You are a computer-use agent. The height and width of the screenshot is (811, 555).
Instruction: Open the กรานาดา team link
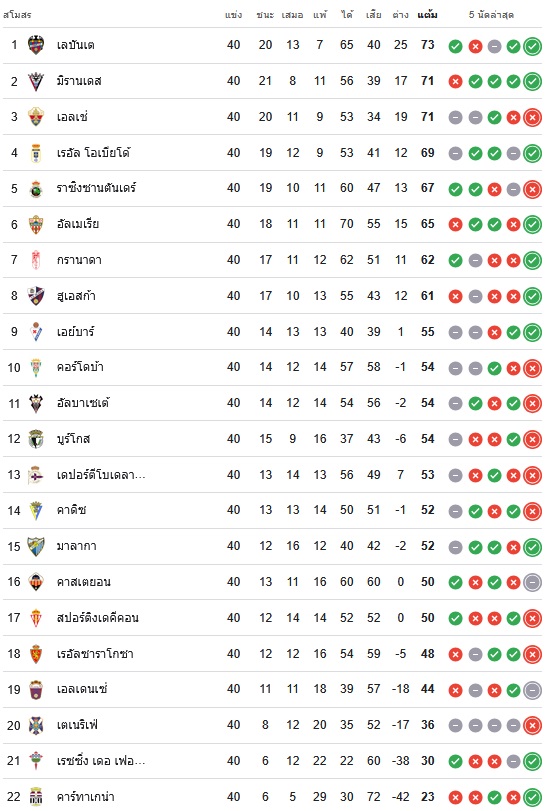pos(79,260)
